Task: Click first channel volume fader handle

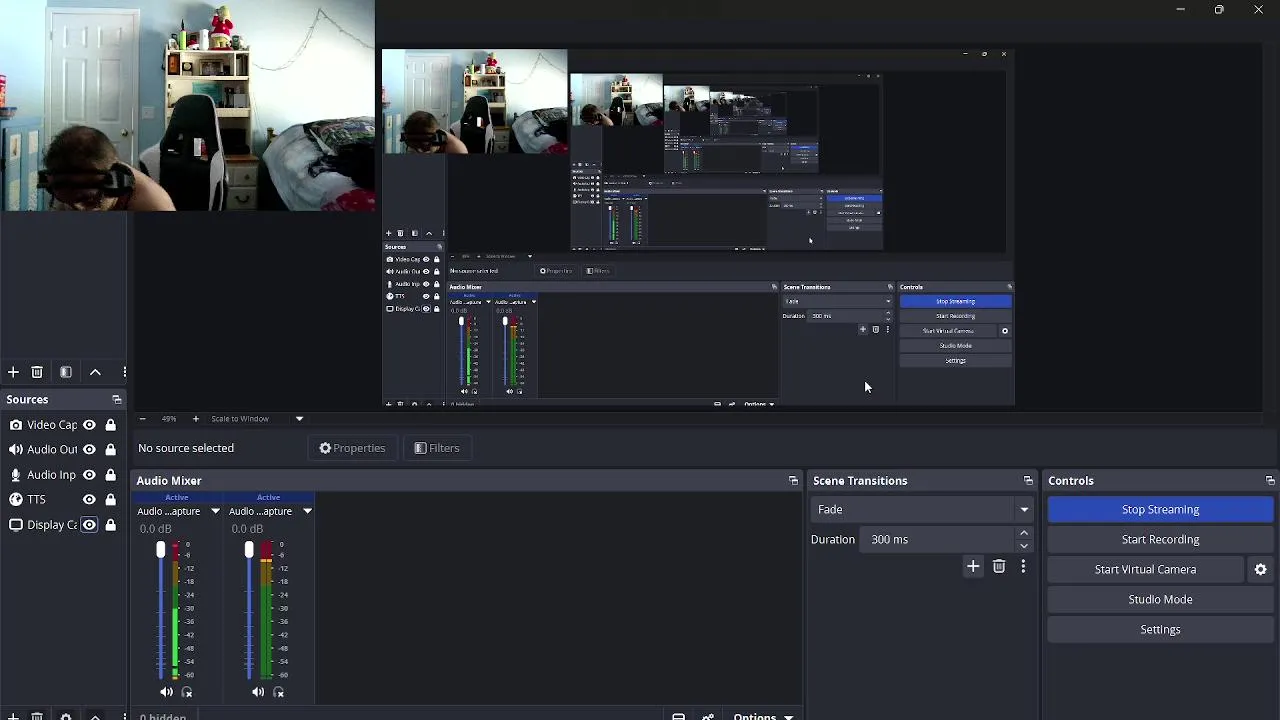Action: [x=160, y=550]
